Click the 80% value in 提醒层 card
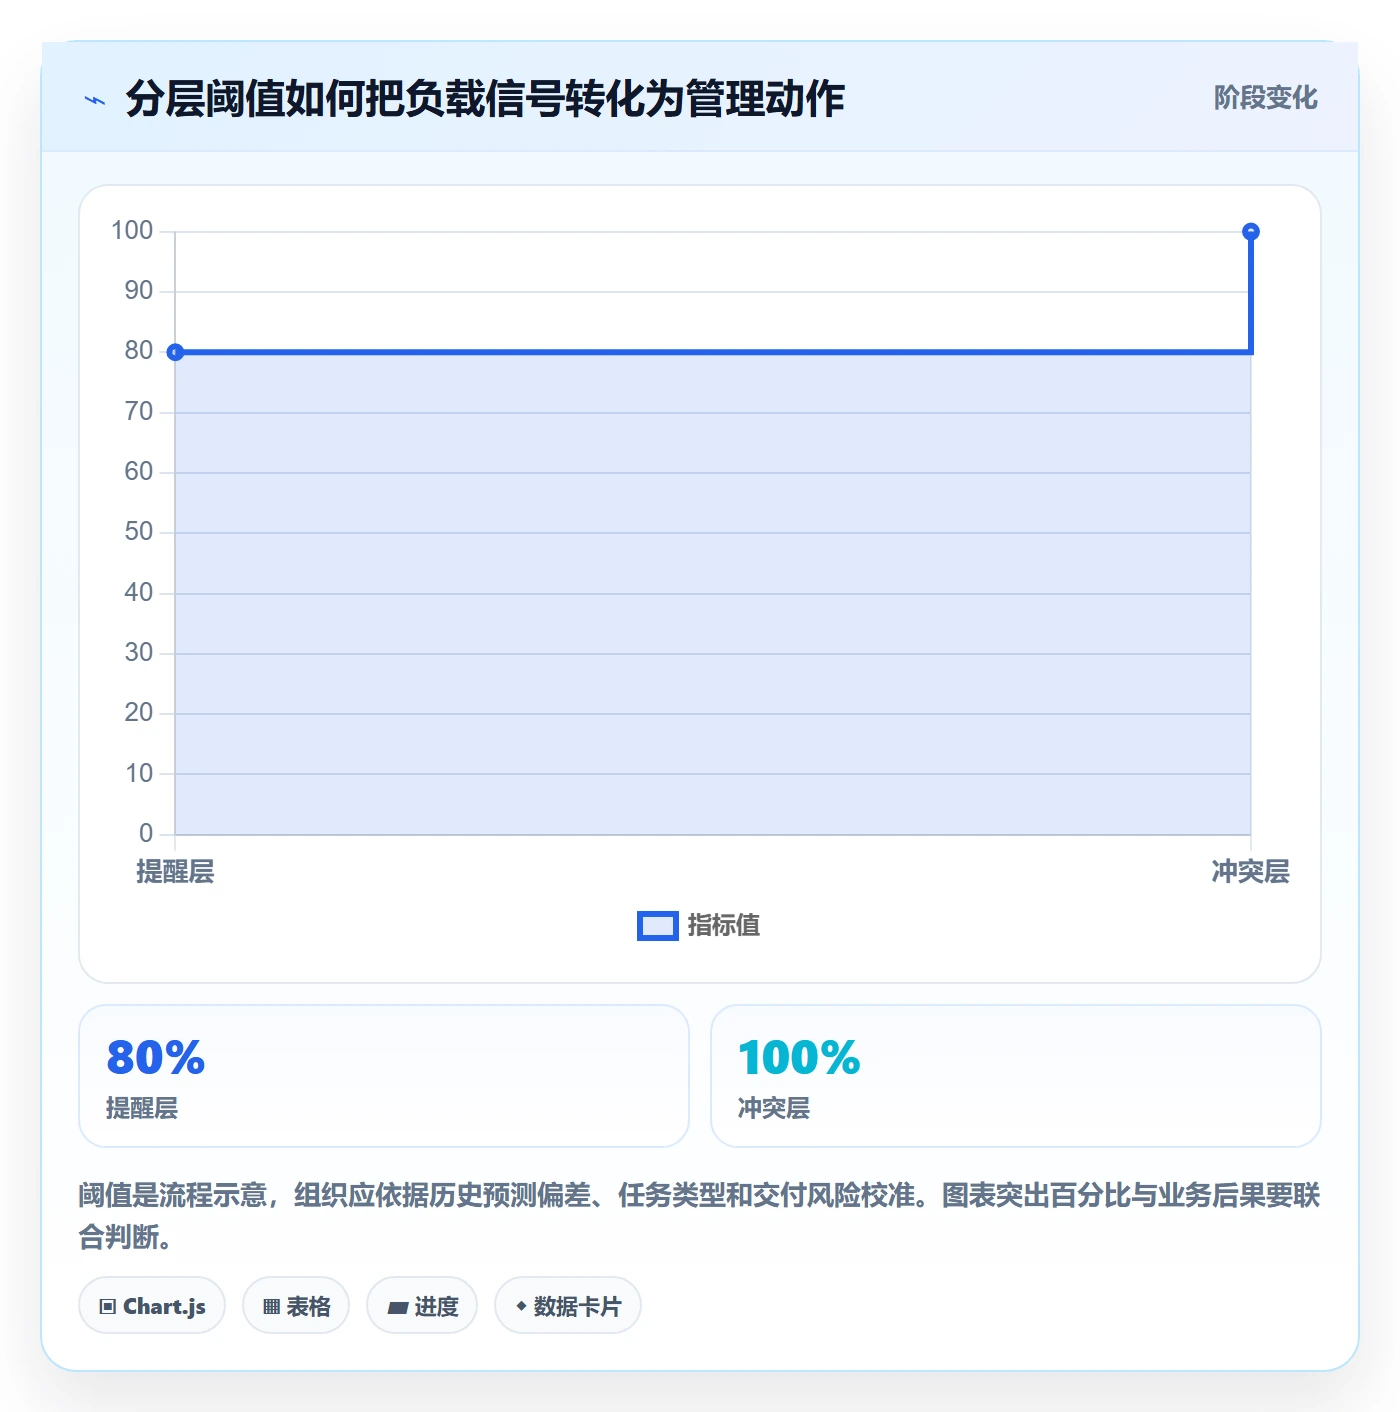This screenshot has width=1400, height=1412. tap(156, 1058)
